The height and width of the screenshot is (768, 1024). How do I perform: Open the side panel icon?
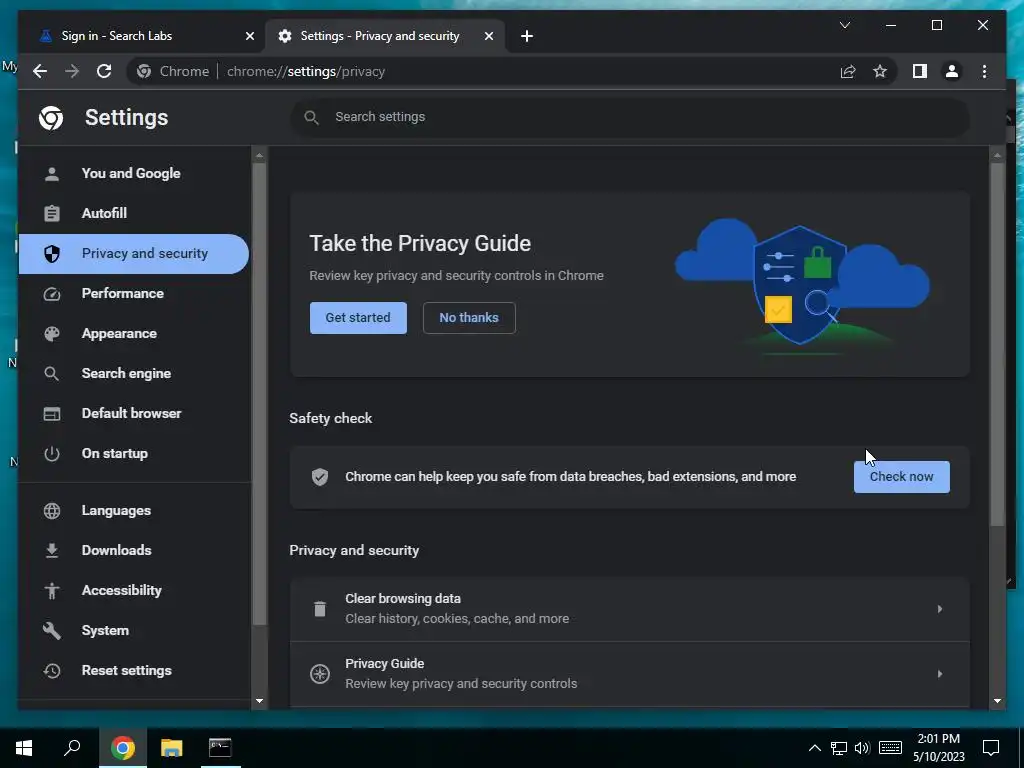pos(920,71)
